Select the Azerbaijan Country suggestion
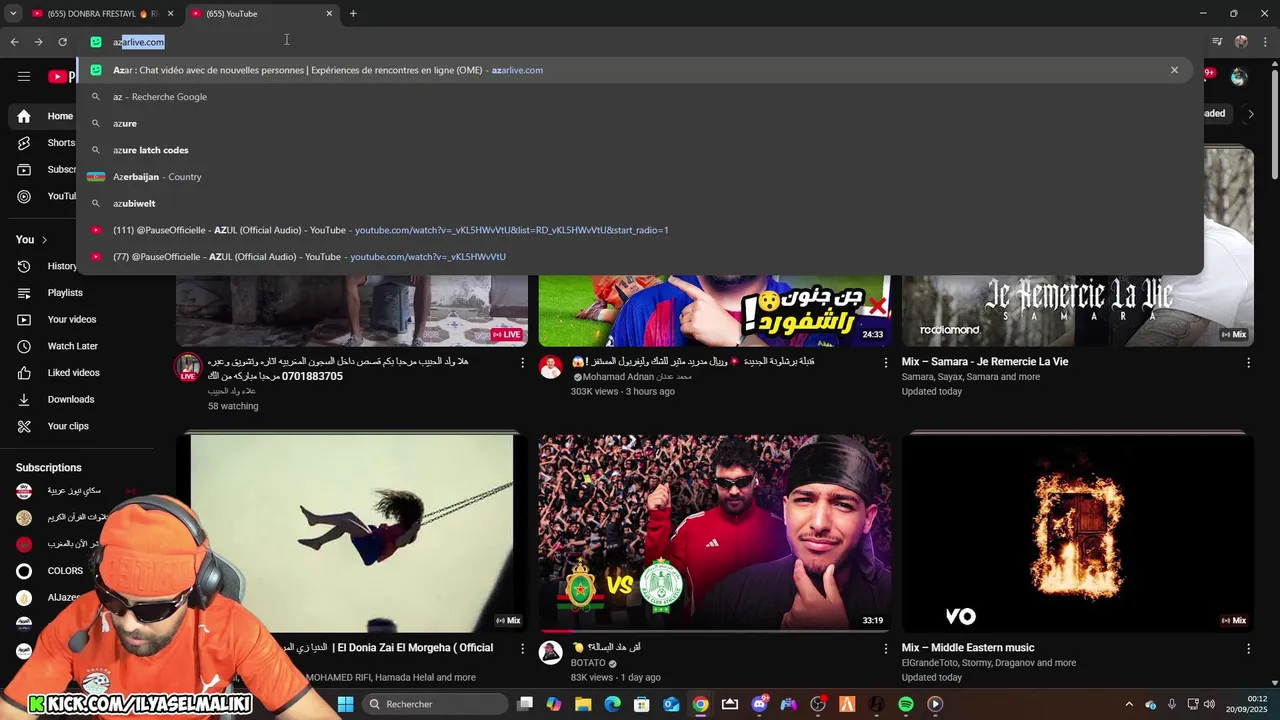The width and height of the screenshot is (1280, 720). pyautogui.click(x=640, y=177)
